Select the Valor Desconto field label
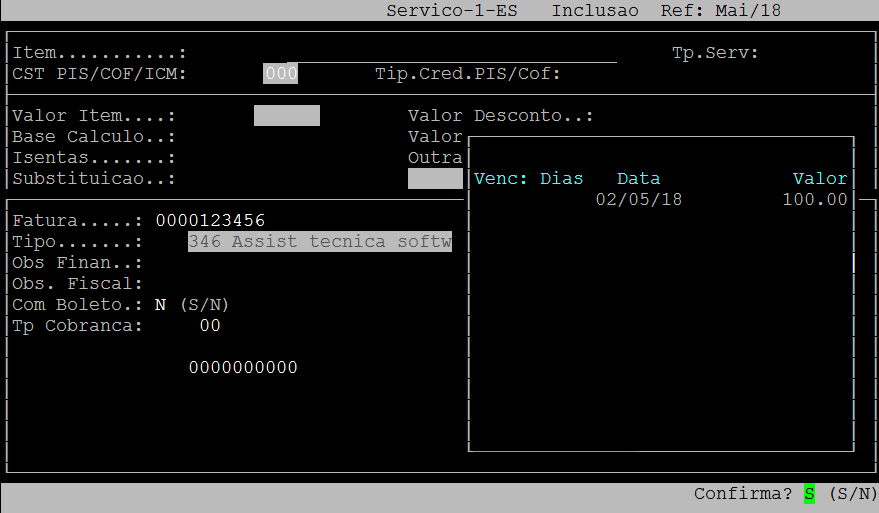 tap(500, 116)
